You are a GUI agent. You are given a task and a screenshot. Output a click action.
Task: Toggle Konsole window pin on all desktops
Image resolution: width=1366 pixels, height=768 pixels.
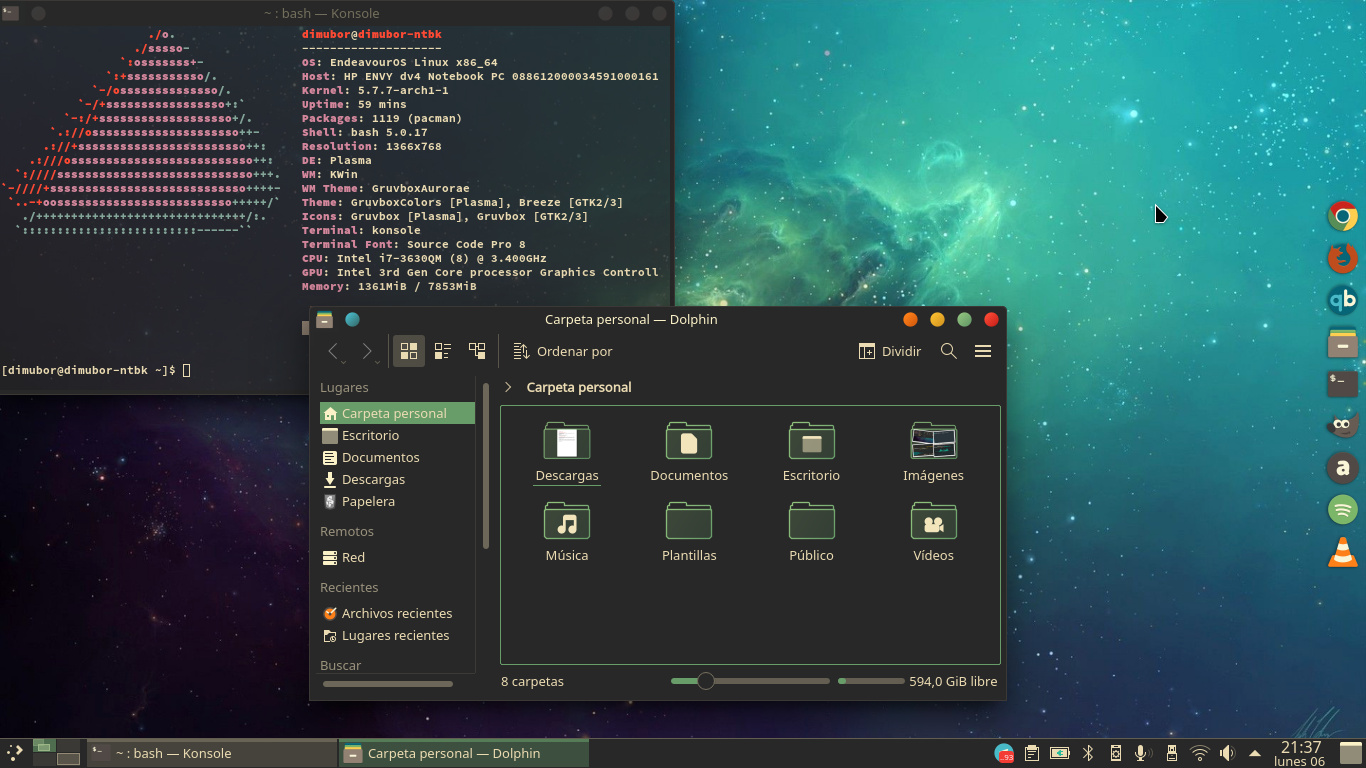tap(38, 14)
